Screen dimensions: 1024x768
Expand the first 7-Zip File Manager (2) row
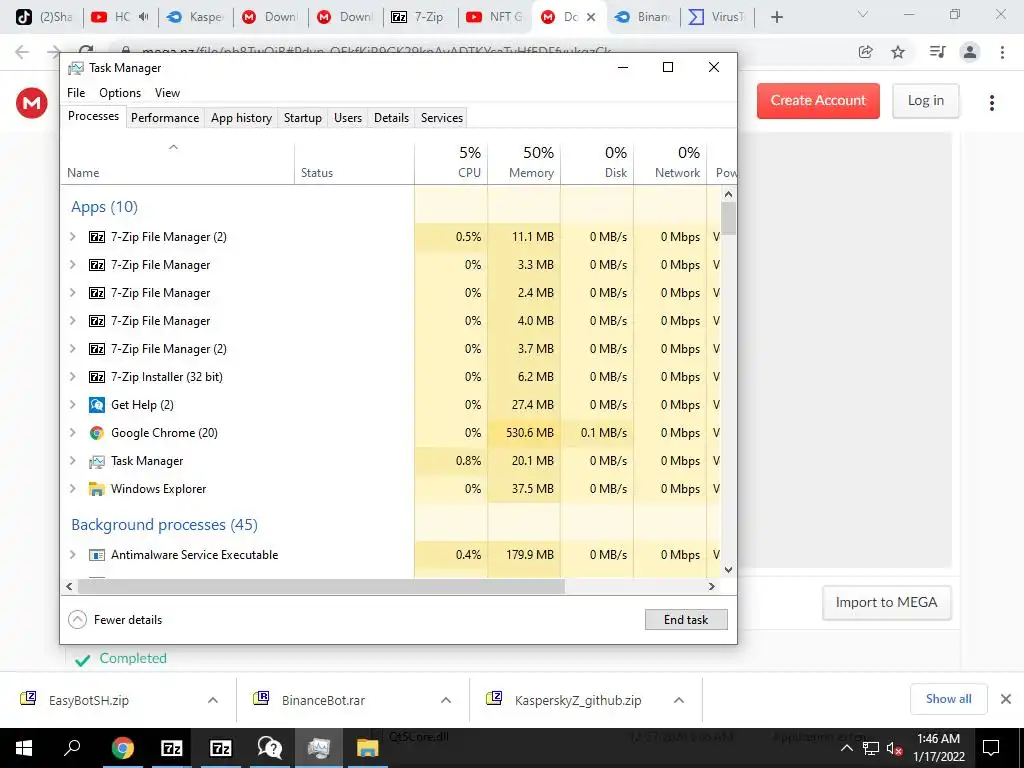(73, 236)
